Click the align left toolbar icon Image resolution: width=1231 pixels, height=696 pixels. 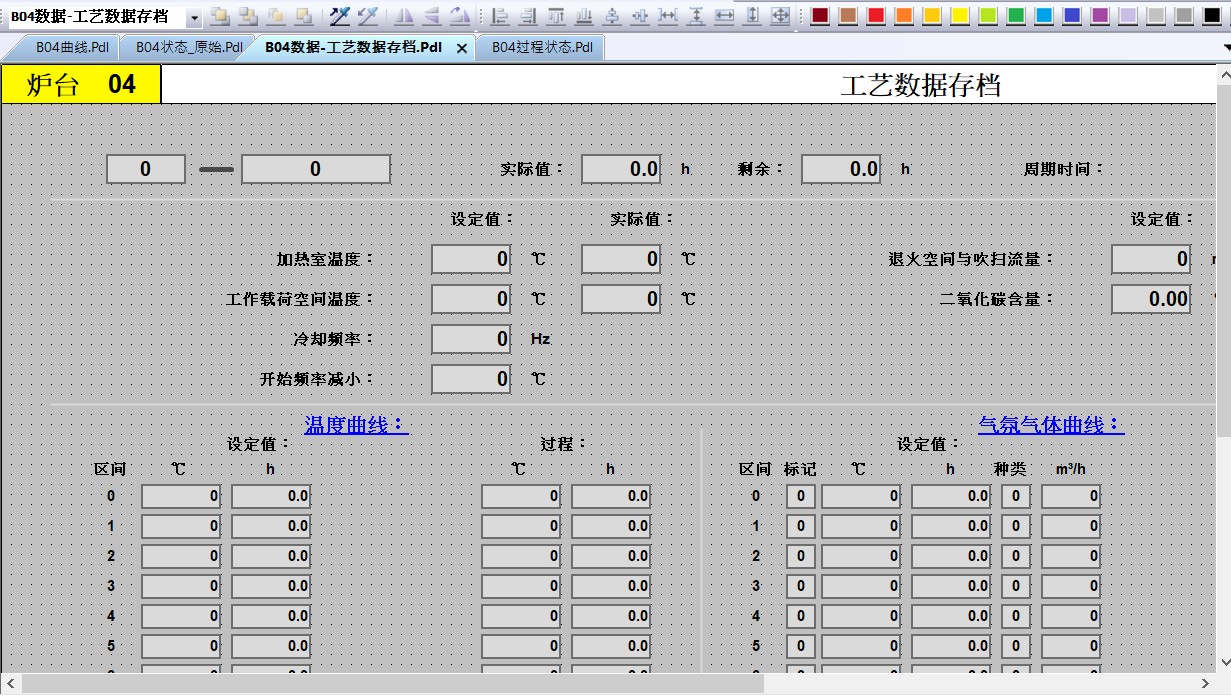500,16
